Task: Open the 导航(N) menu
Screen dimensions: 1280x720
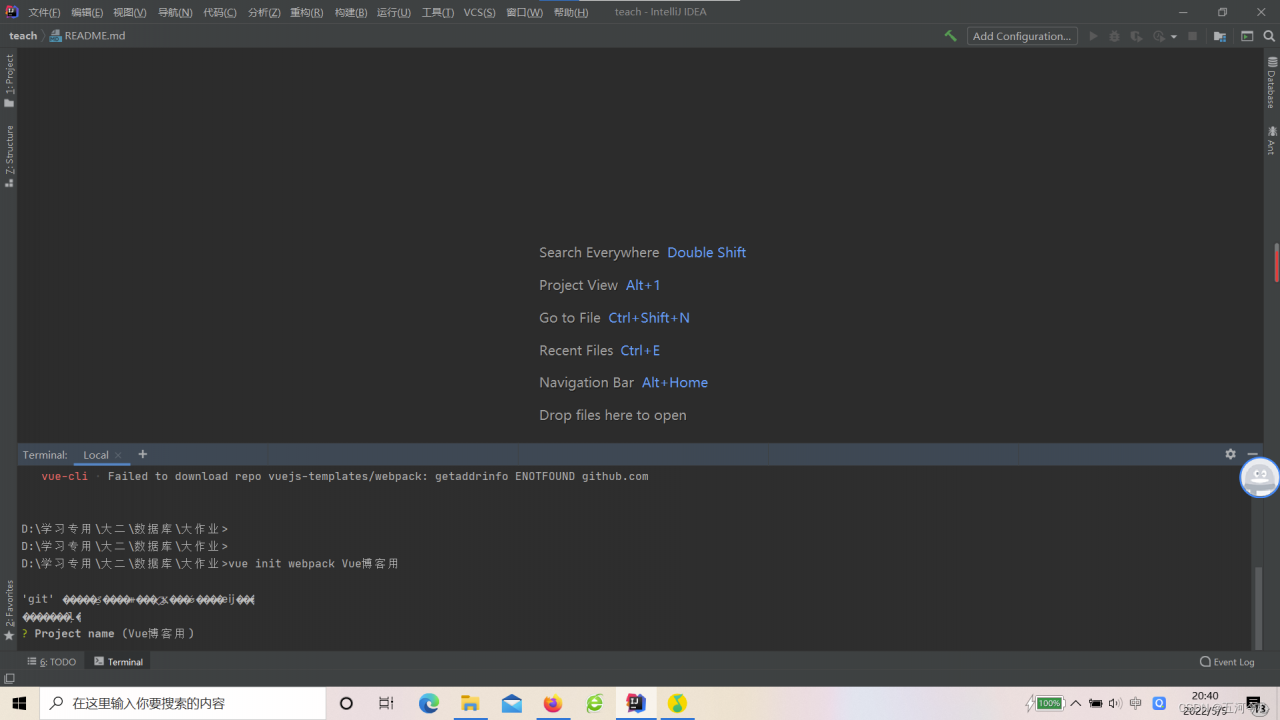Action: 175,12
